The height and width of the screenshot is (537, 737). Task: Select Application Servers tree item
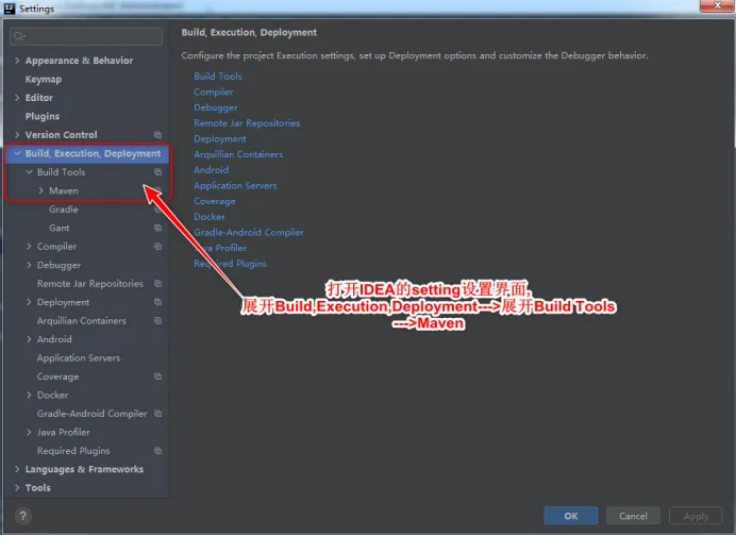click(78, 358)
